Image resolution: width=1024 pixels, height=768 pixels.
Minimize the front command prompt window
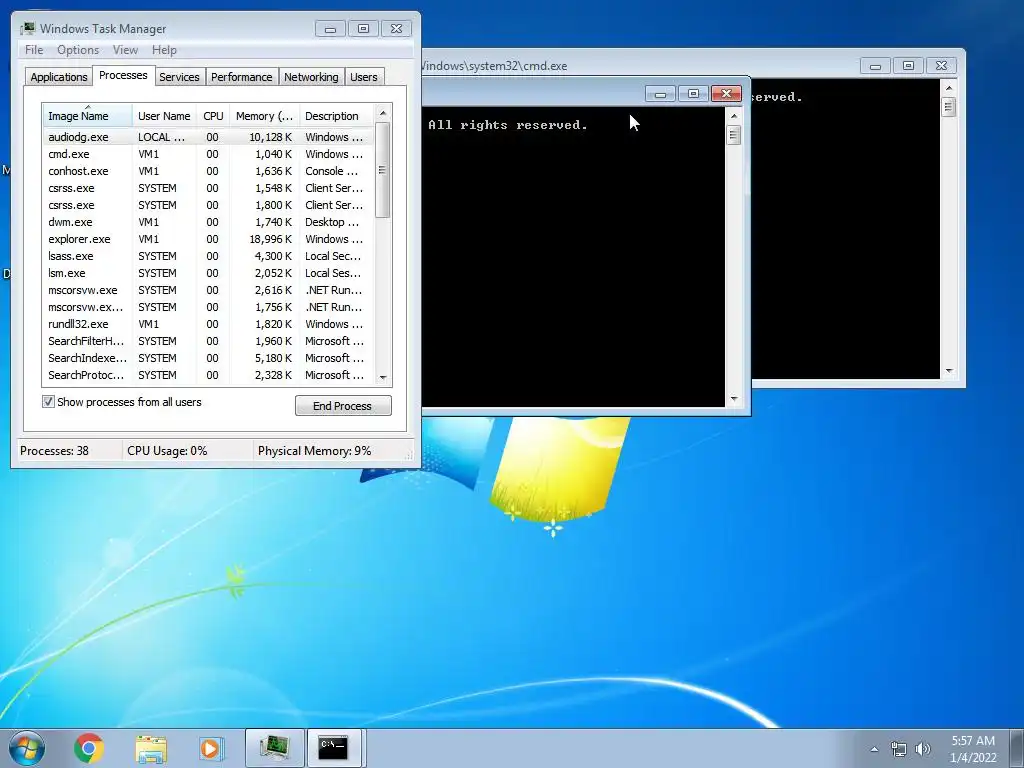[660, 94]
